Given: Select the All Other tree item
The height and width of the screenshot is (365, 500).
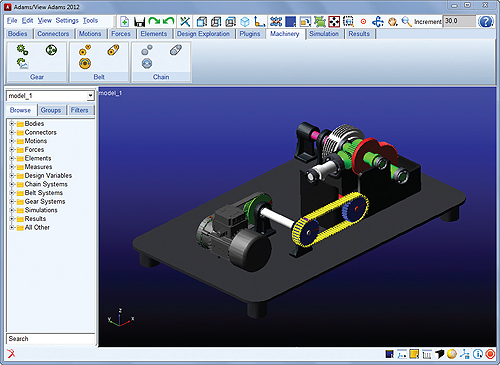Looking at the screenshot, I should click(x=37, y=227).
